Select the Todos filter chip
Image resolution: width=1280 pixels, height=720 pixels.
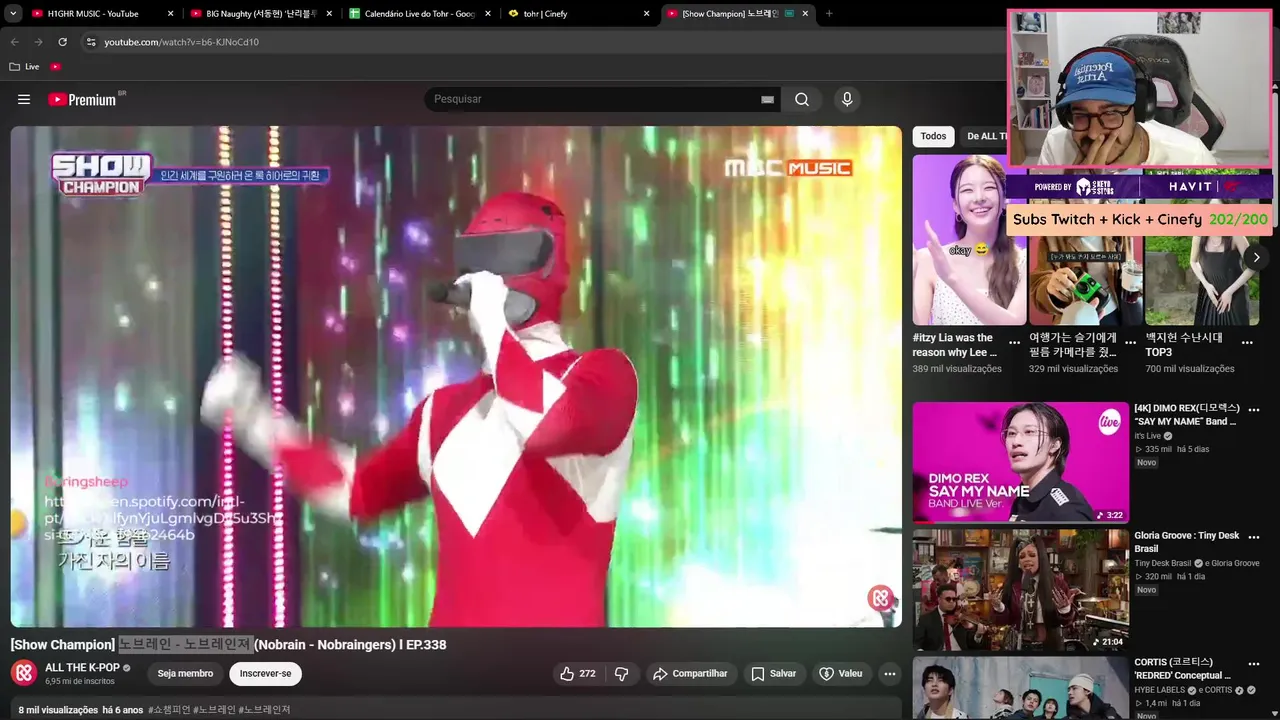click(933, 136)
